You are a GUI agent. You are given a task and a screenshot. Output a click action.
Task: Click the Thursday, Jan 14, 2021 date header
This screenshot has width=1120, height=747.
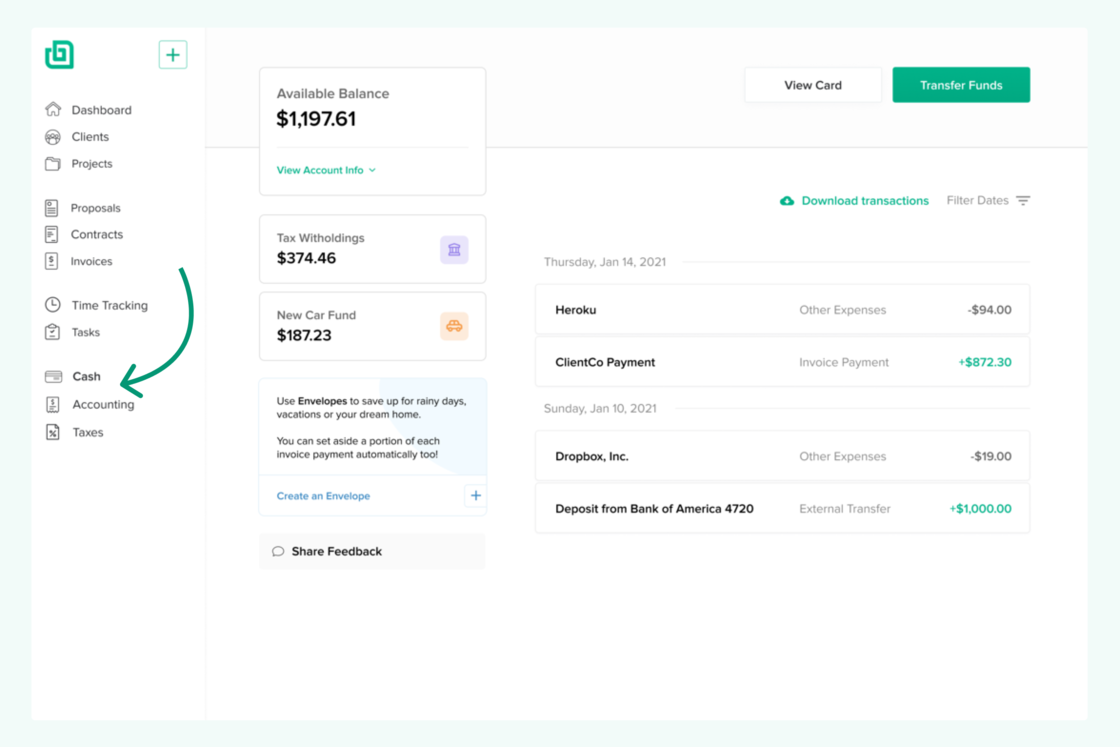(x=604, y=262)
